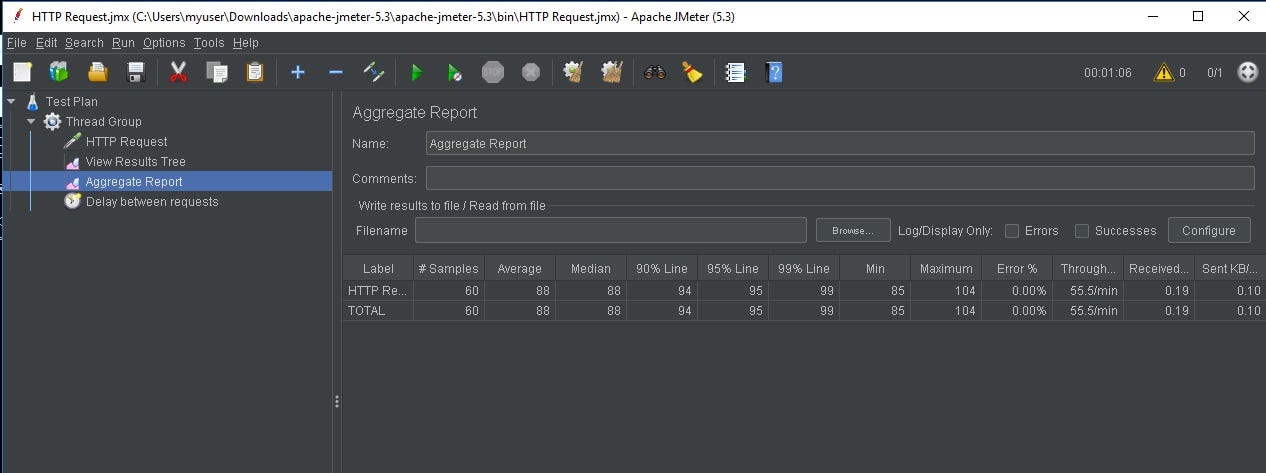
Task: Click the remote engines globe icon
Action: coord(1248,72)
